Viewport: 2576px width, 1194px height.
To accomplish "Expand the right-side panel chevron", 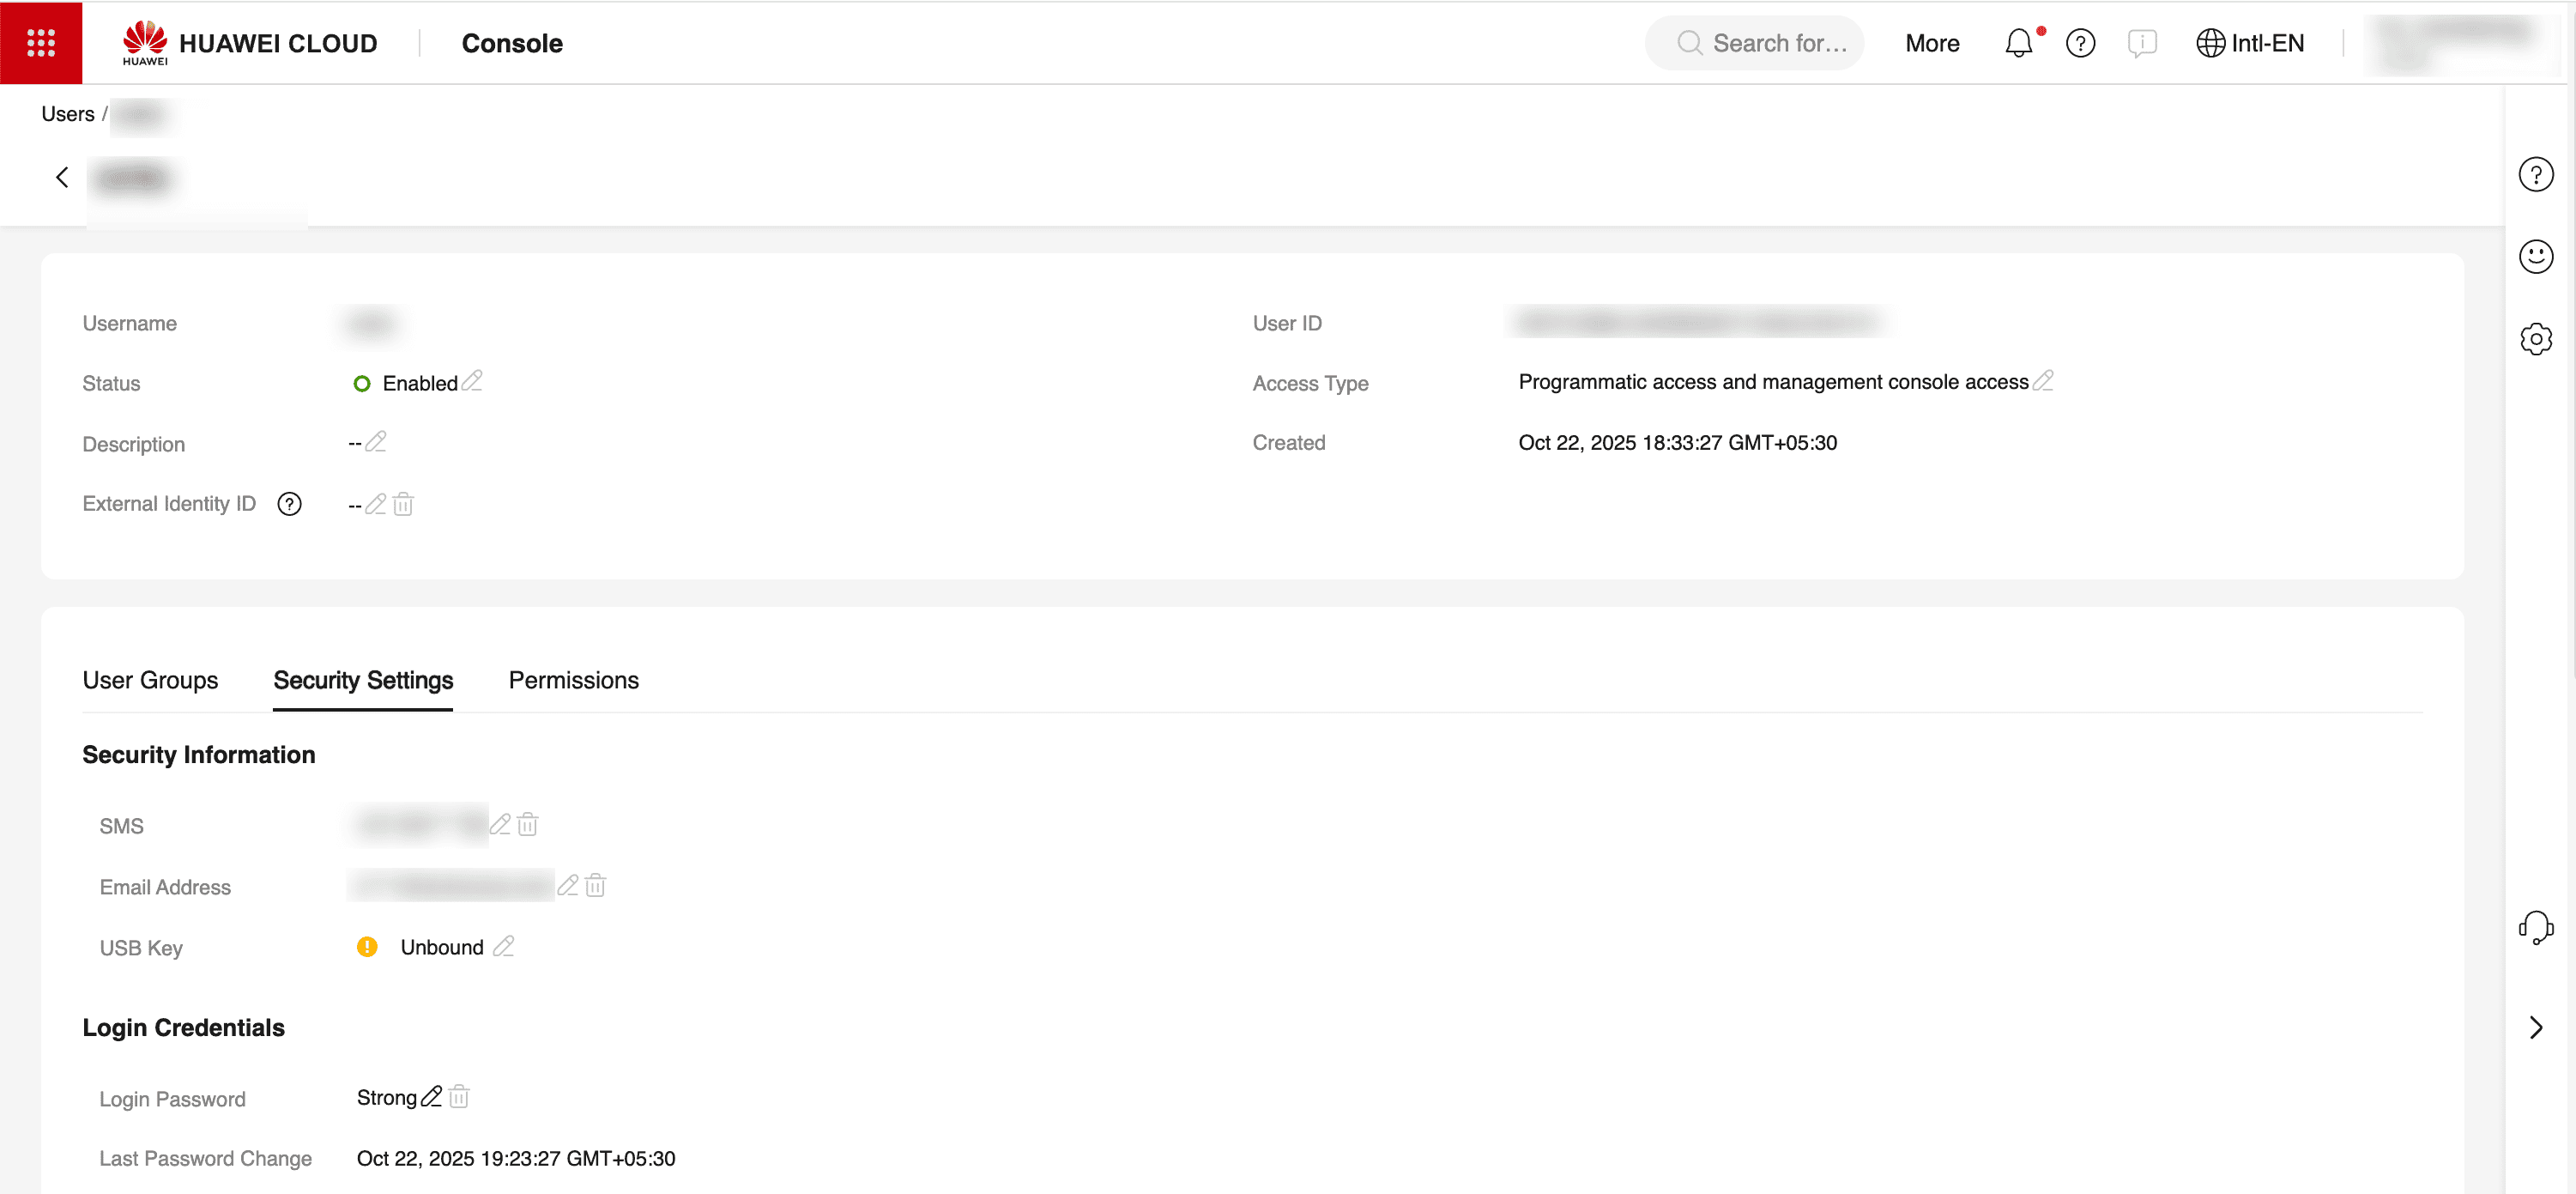I will (2536, 1027).
